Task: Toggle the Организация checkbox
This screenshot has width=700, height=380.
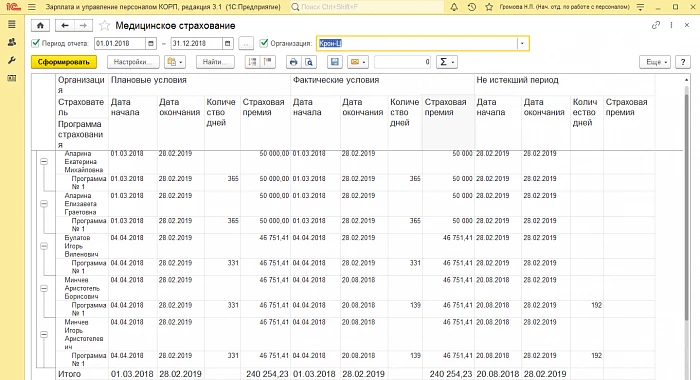Action: [264, 43]
